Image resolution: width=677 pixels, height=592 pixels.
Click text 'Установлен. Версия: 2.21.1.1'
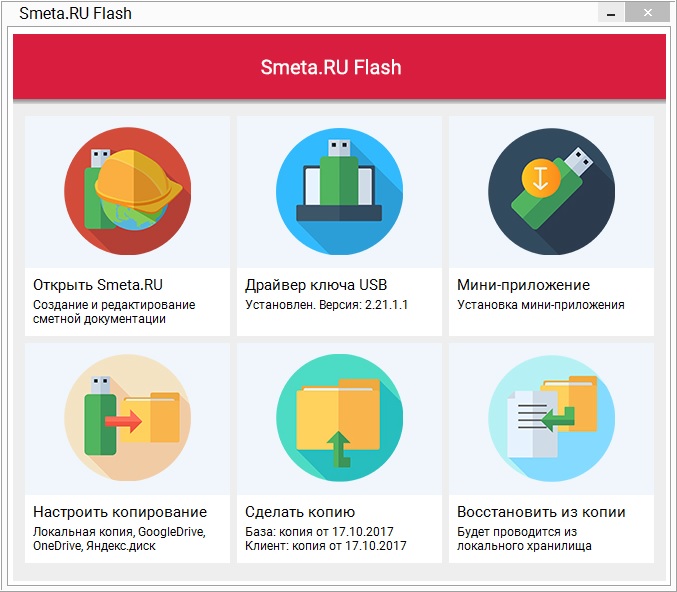tap(326, 305)
